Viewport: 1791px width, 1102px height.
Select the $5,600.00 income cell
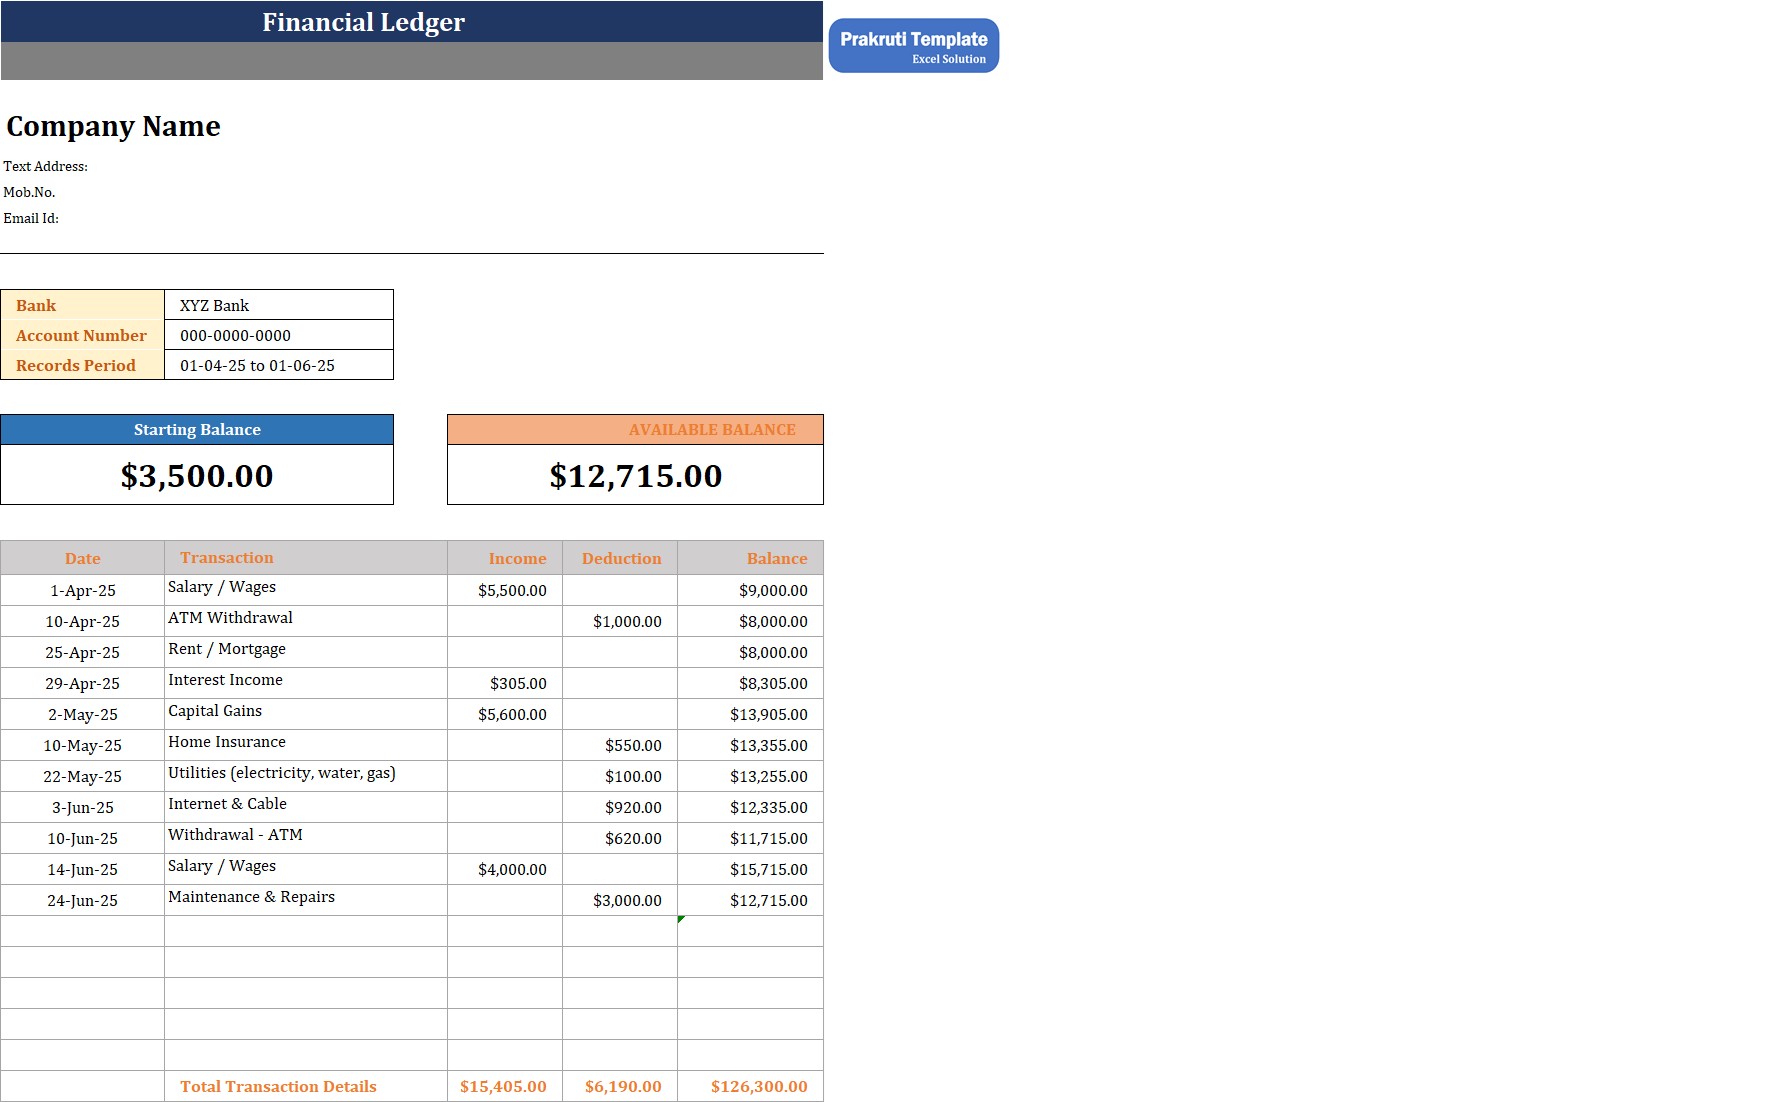(x=505, y=714)
